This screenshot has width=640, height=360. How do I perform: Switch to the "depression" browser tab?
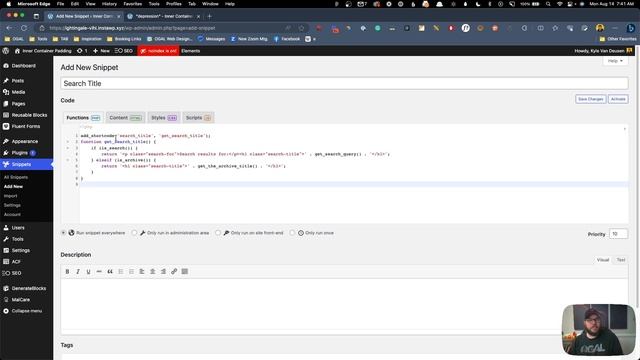pyautogui.click(x=163, y=16)
